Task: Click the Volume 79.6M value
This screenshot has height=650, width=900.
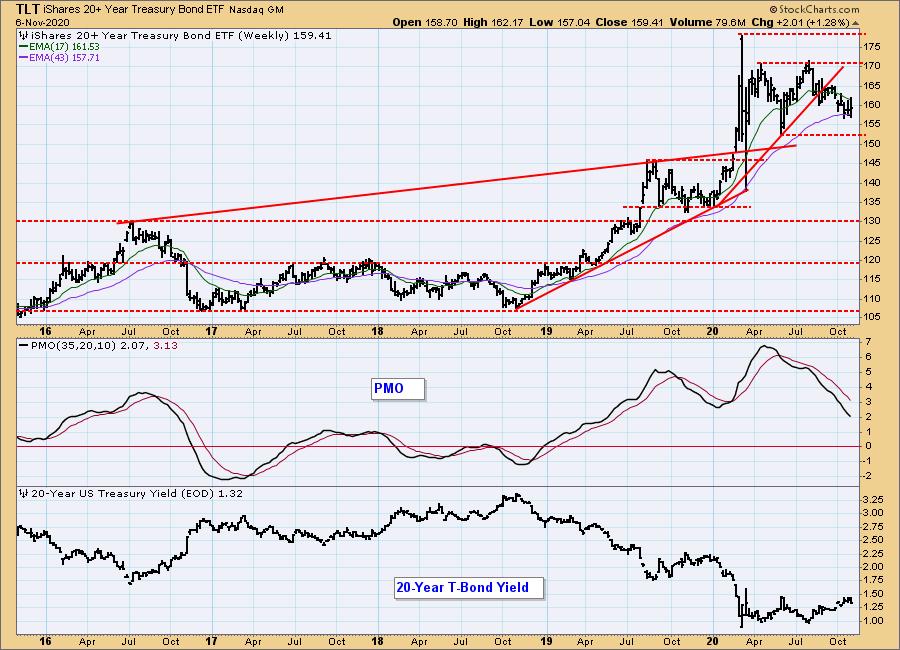Action: (x=707, y=22)
